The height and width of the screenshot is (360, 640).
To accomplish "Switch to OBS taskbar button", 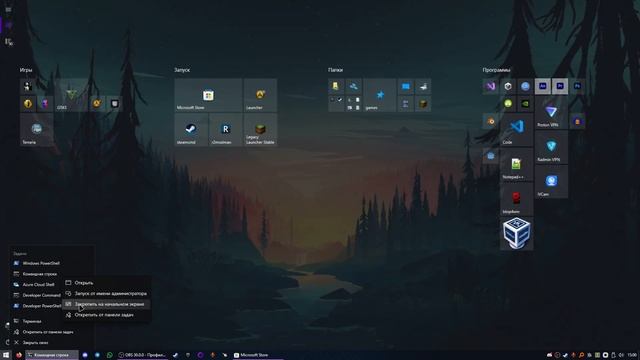I will pos(142,355).
